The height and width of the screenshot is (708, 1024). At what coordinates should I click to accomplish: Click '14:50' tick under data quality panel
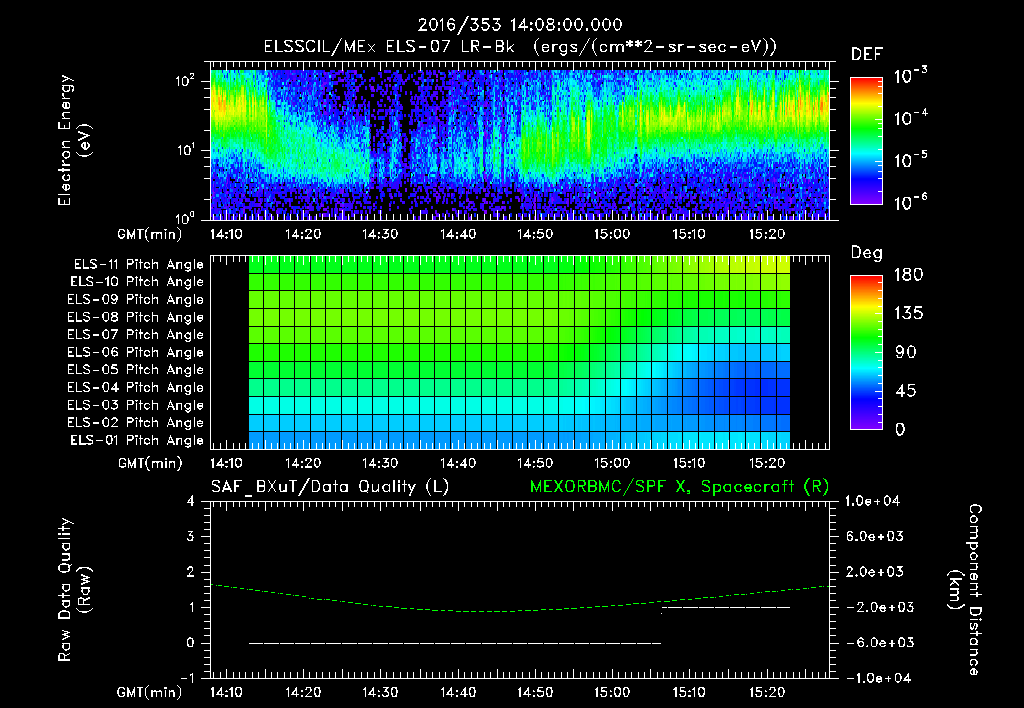pyautogui.click(x=535, y=692)
